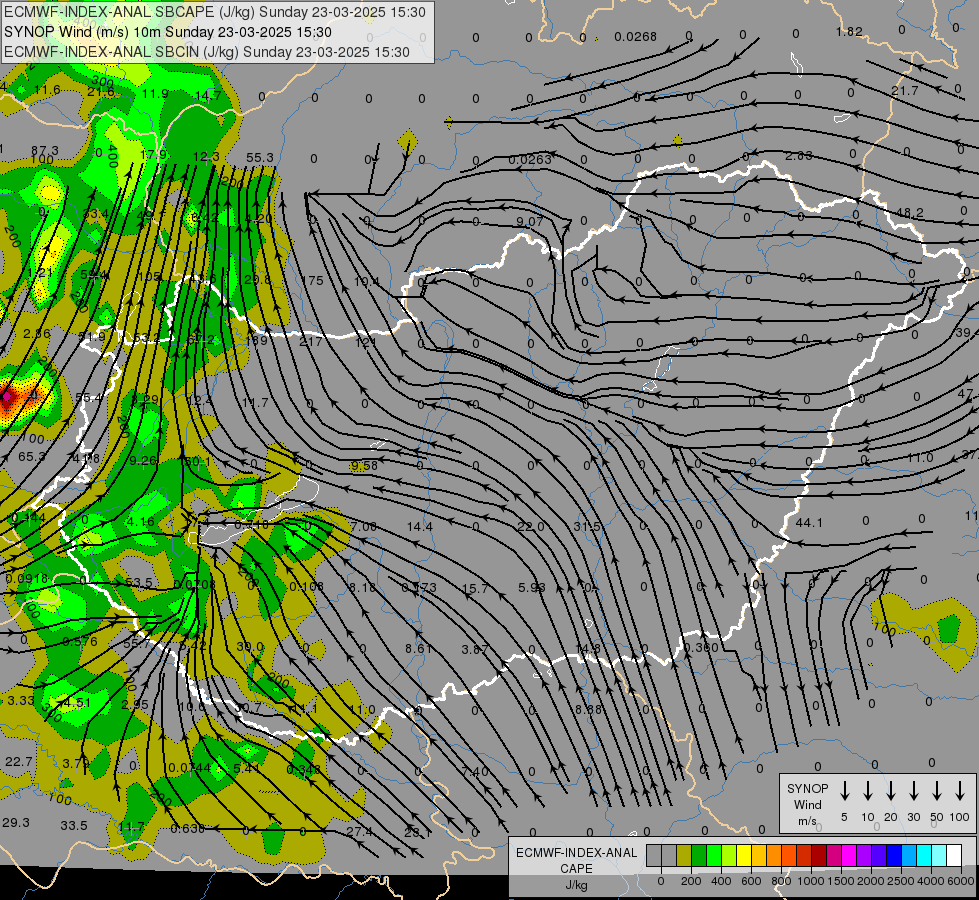Click the map value 3.87

point(475,650)
